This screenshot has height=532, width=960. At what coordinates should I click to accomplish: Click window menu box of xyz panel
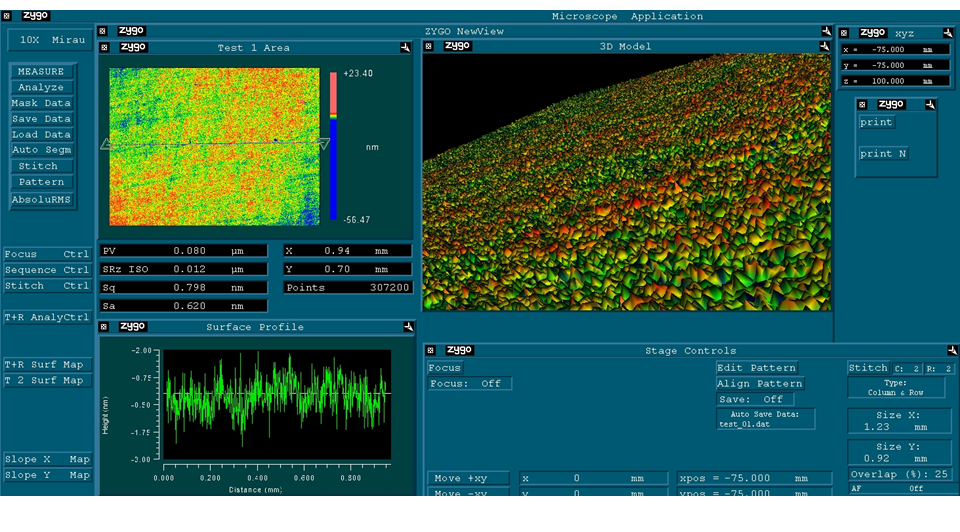pos(844,33)
